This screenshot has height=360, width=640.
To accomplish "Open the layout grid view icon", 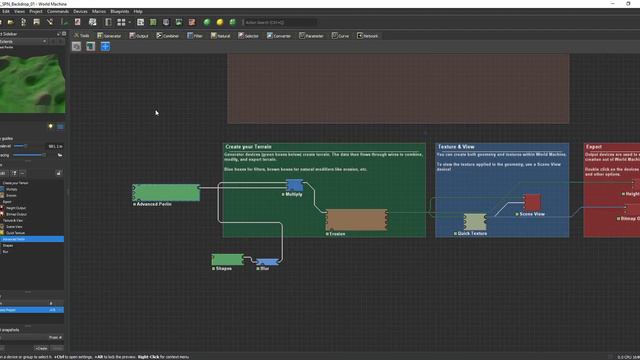I will click(x=121, y=22).
